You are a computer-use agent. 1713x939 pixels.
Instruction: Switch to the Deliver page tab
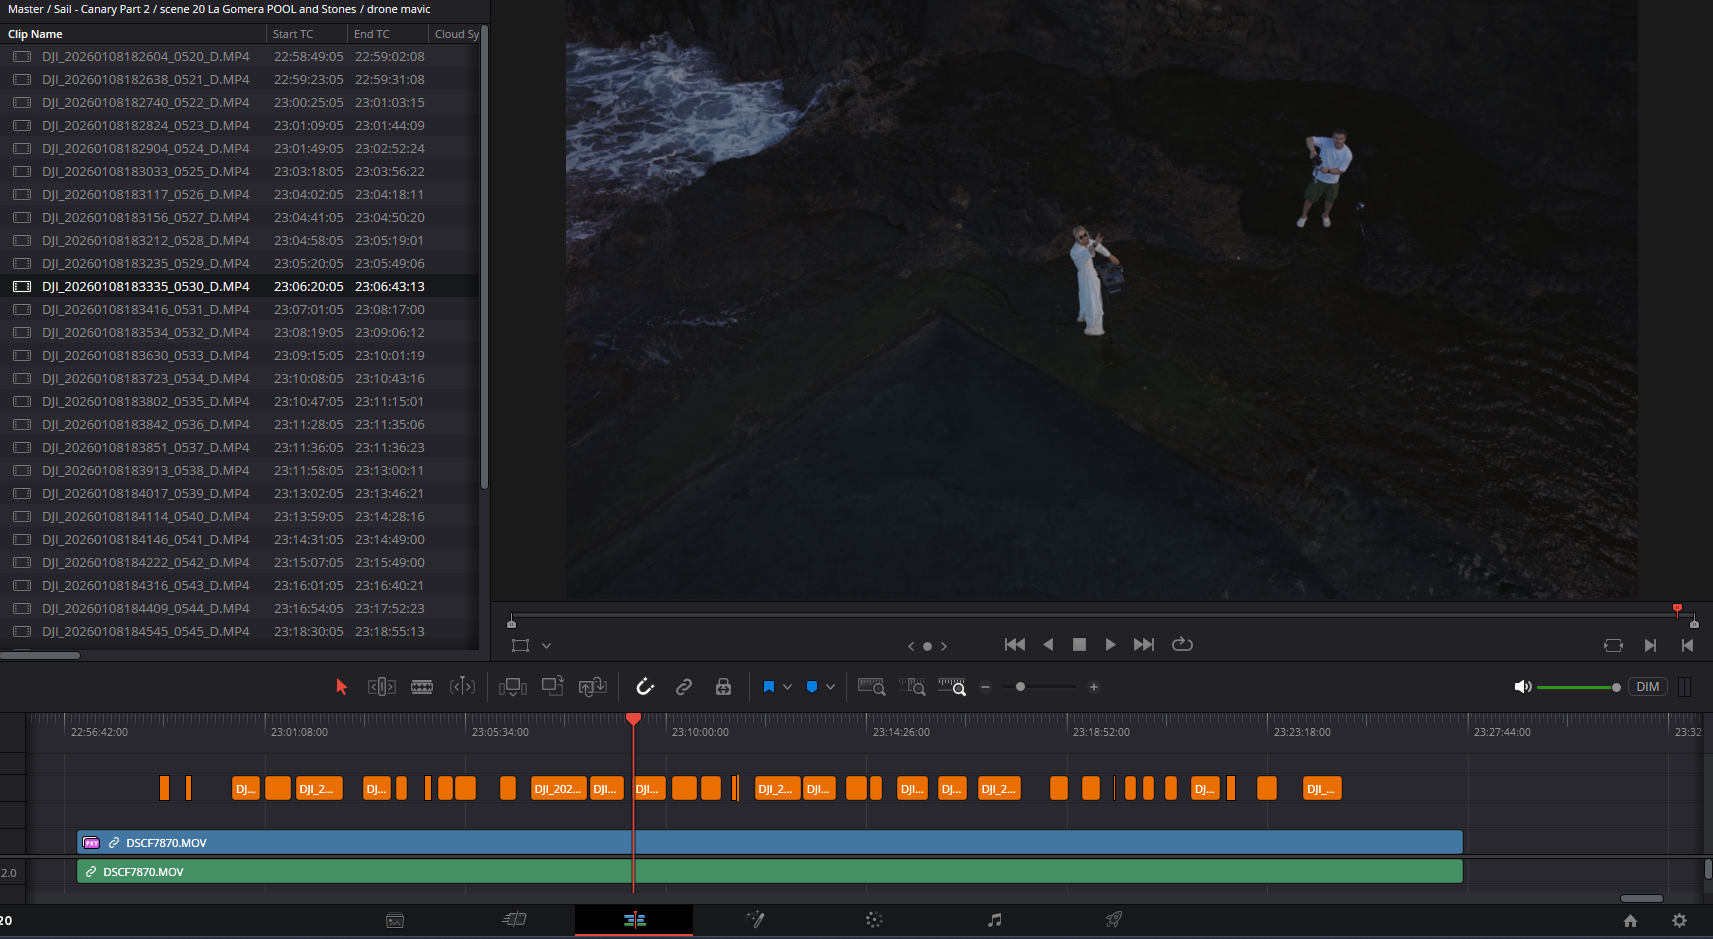(x=1113, y=920)
